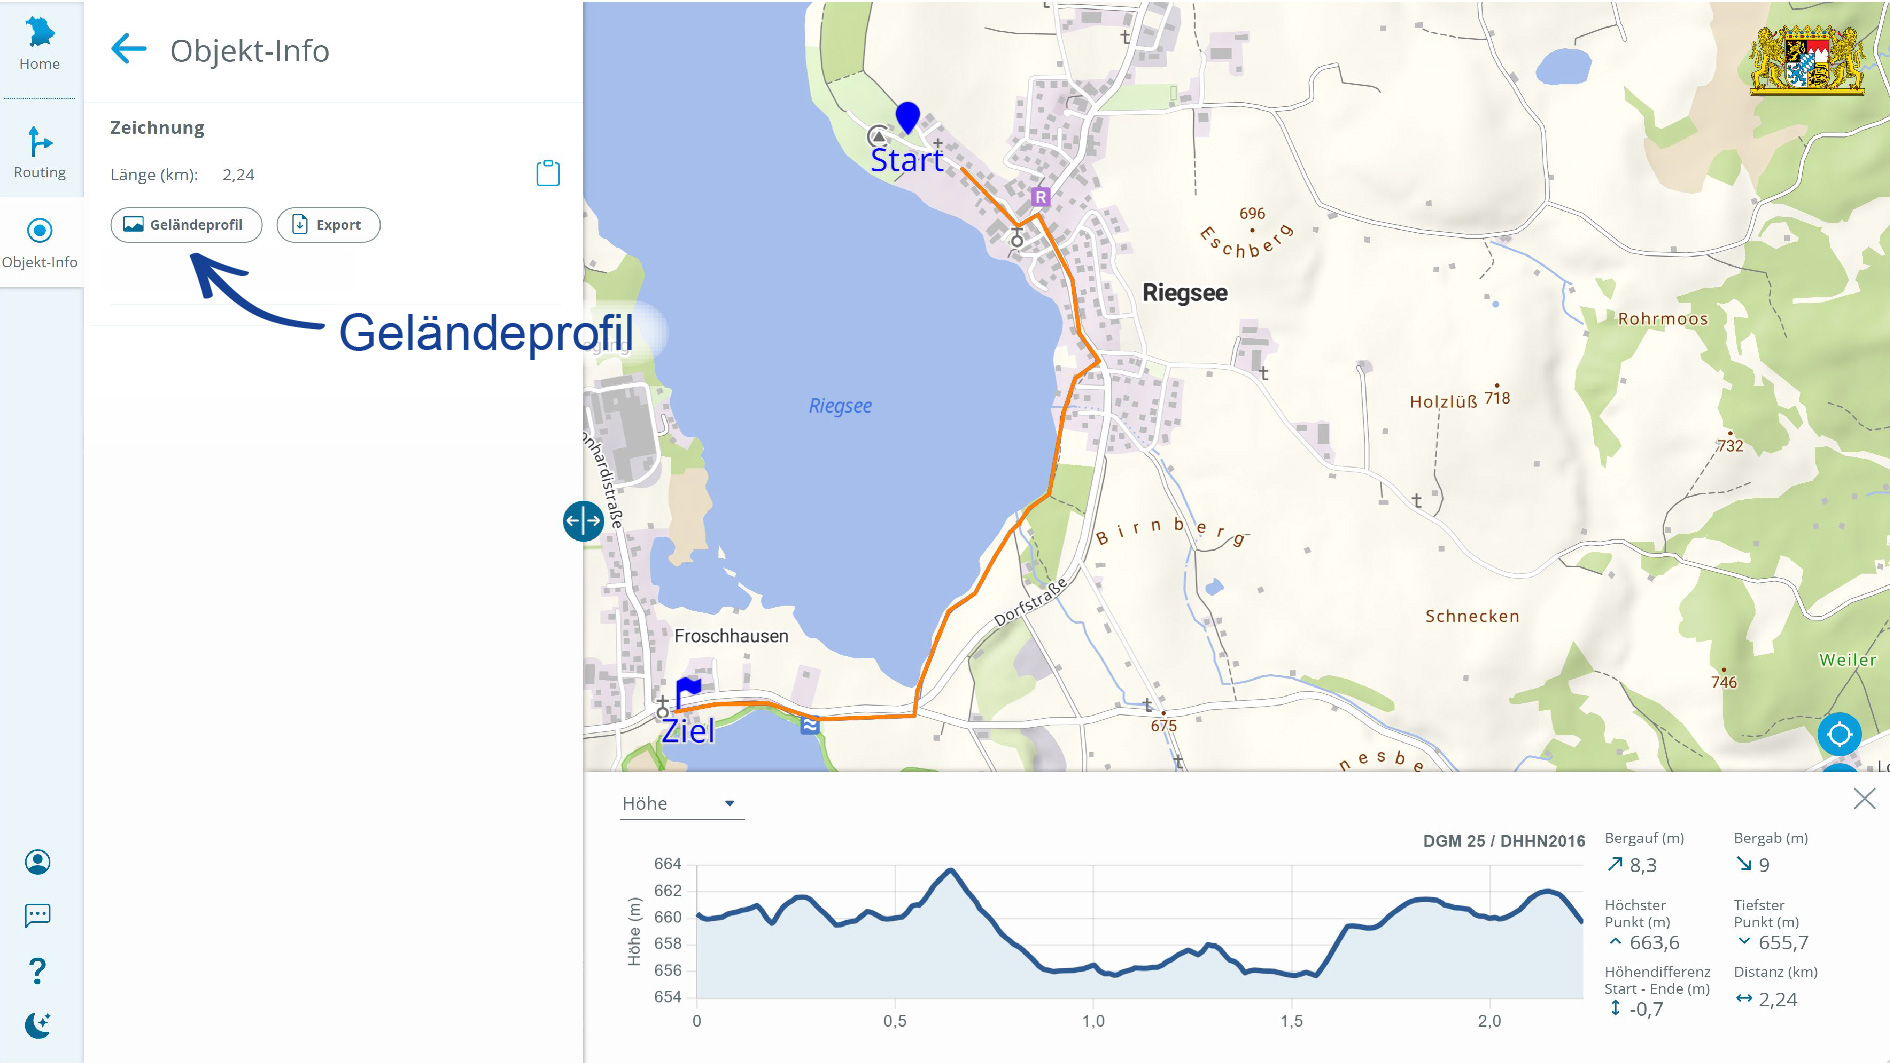Open the Geländeprofil terrain profile

(186, 225)
